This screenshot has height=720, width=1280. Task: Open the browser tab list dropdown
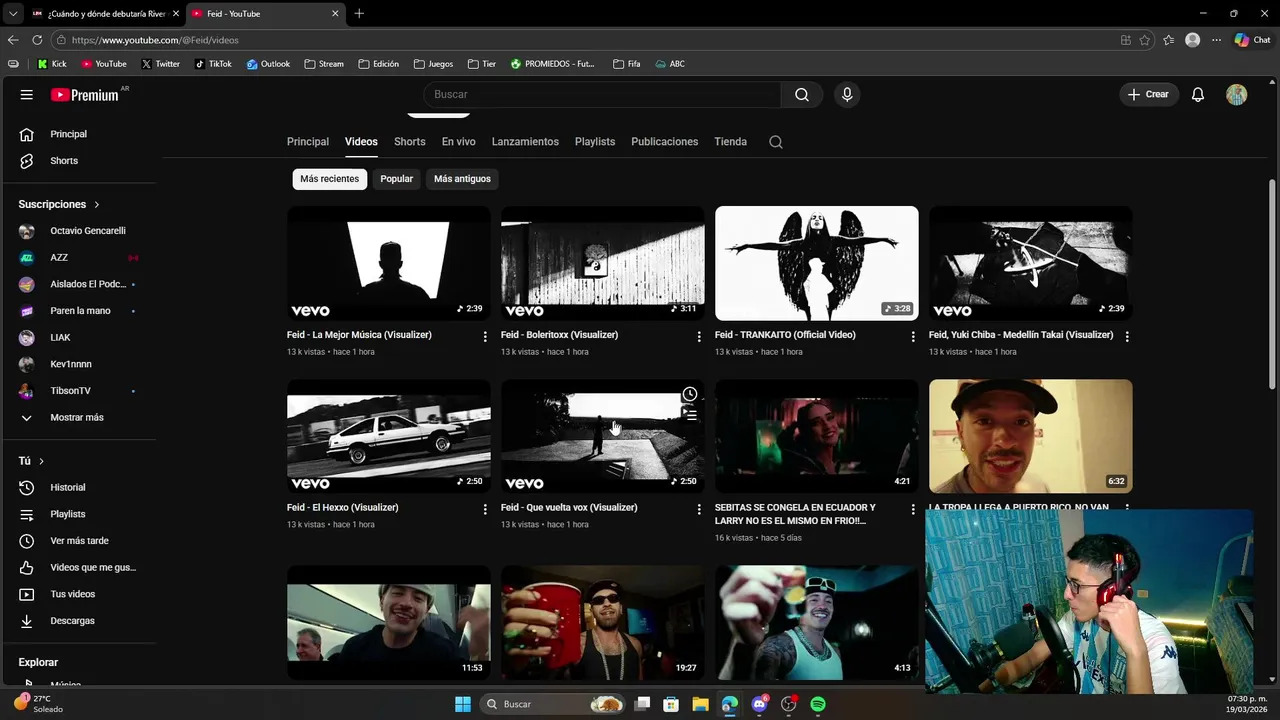[x=13, y=13]
